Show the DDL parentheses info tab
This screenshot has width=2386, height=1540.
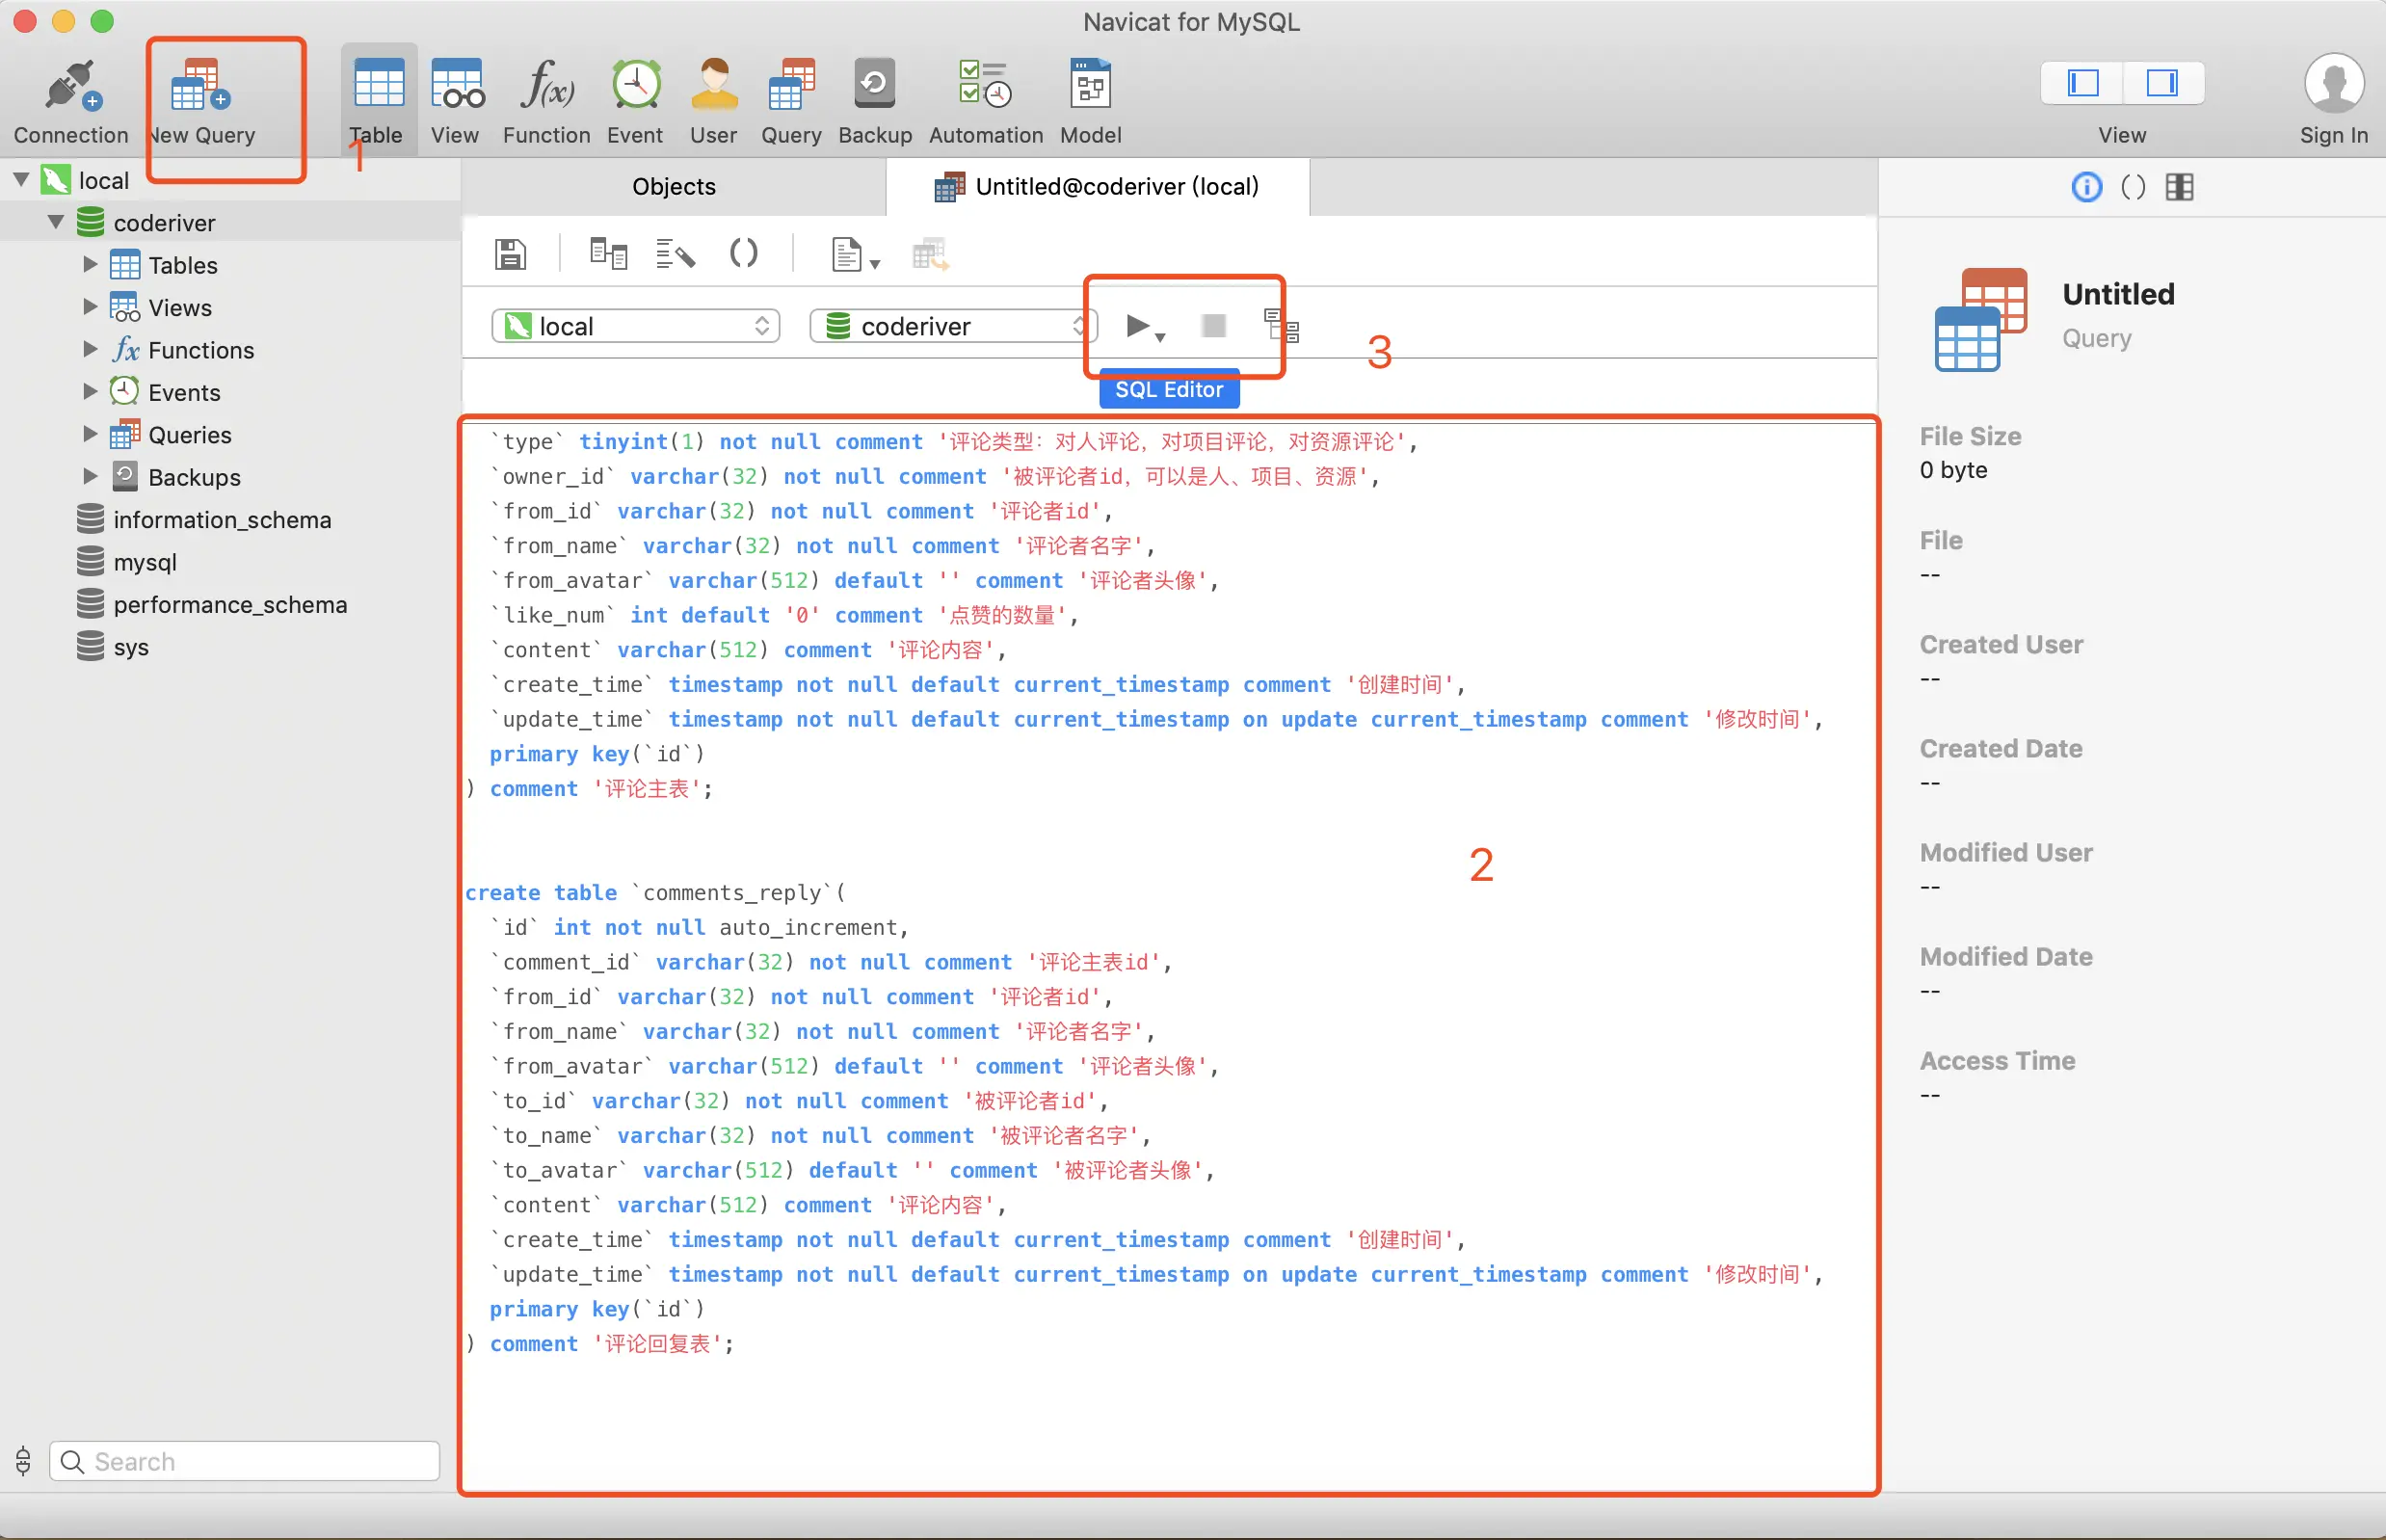pos(2132,187)
